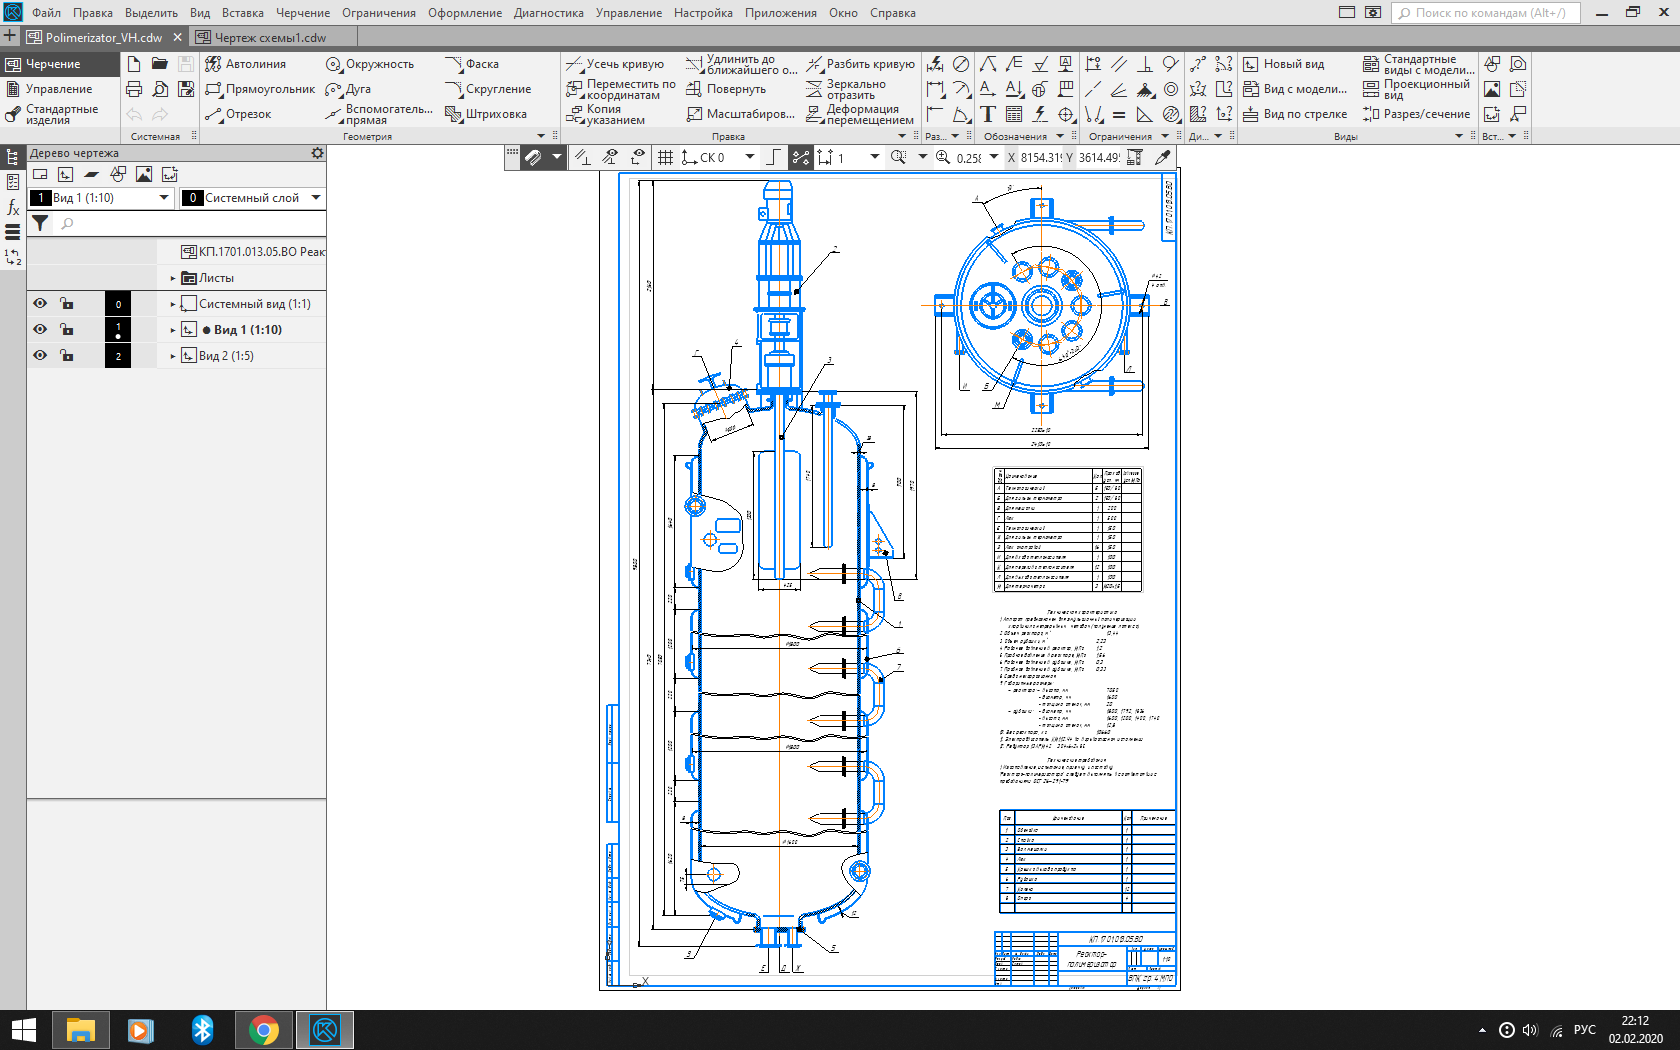The width and height of the screenshot is (1680, 1050).
Task: Toggle the grid icon in the view toolbar
Action: tap(665, 158)
